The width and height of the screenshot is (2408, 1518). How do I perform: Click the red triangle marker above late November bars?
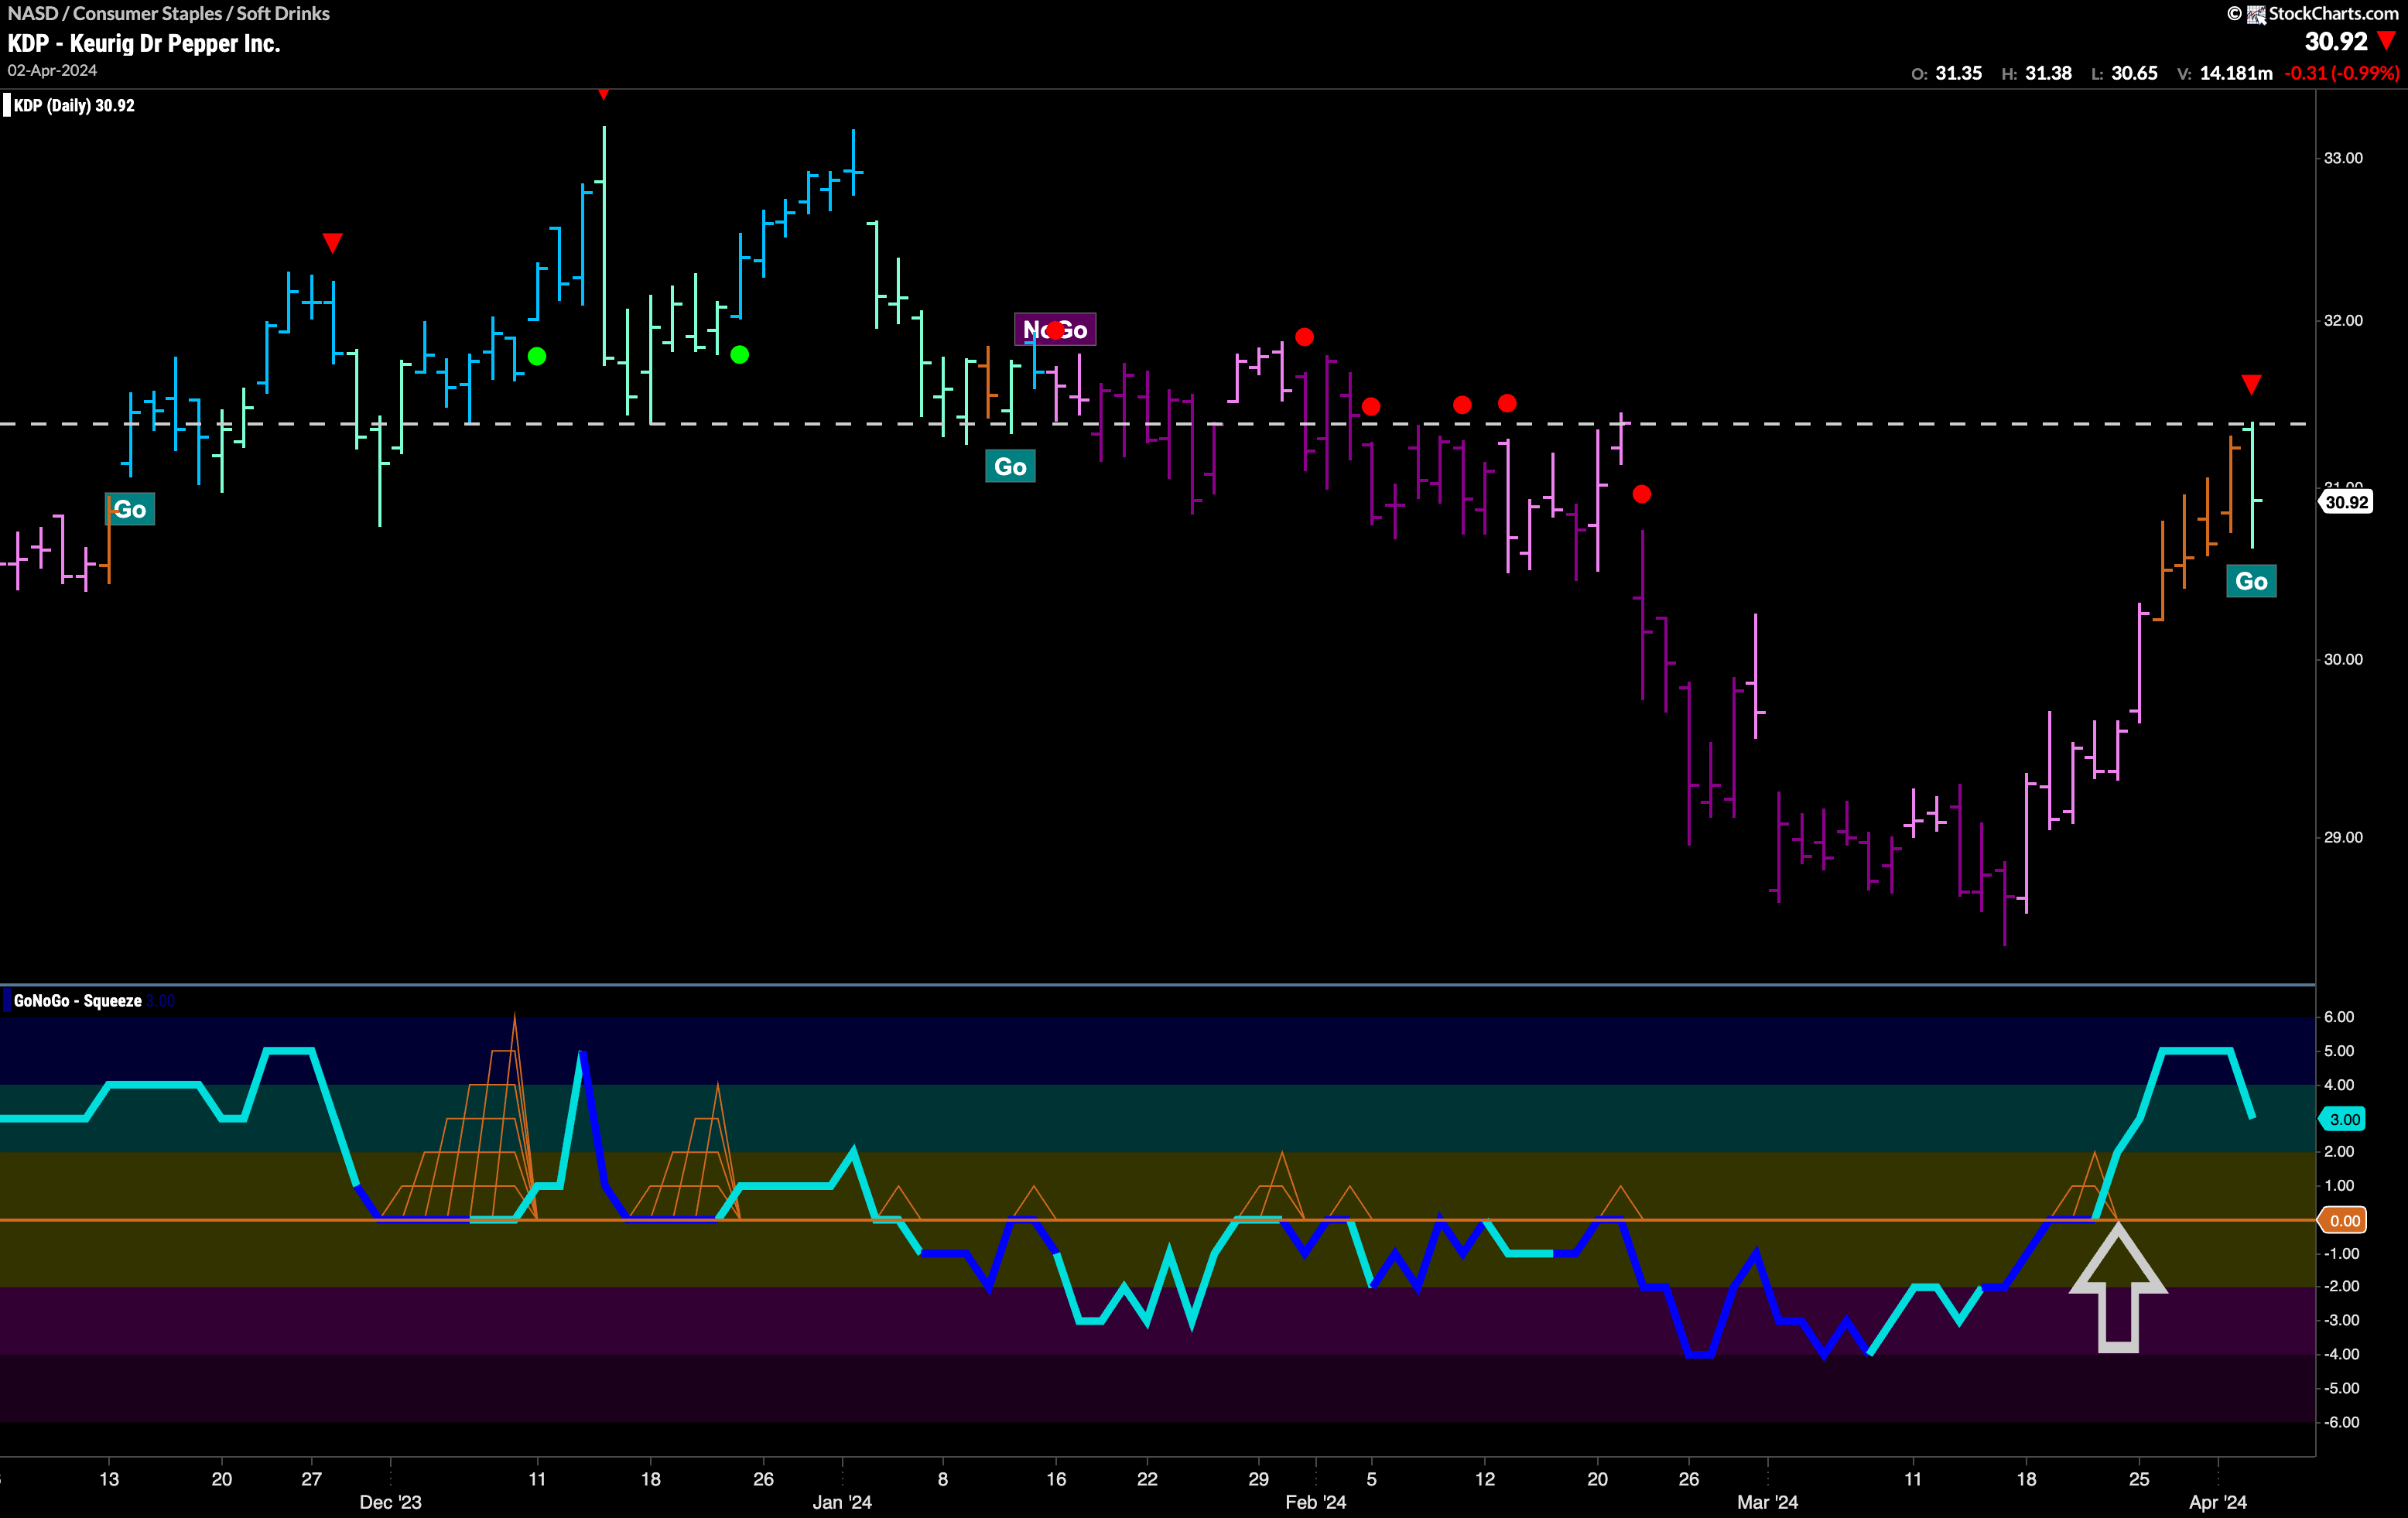point(333,243)
